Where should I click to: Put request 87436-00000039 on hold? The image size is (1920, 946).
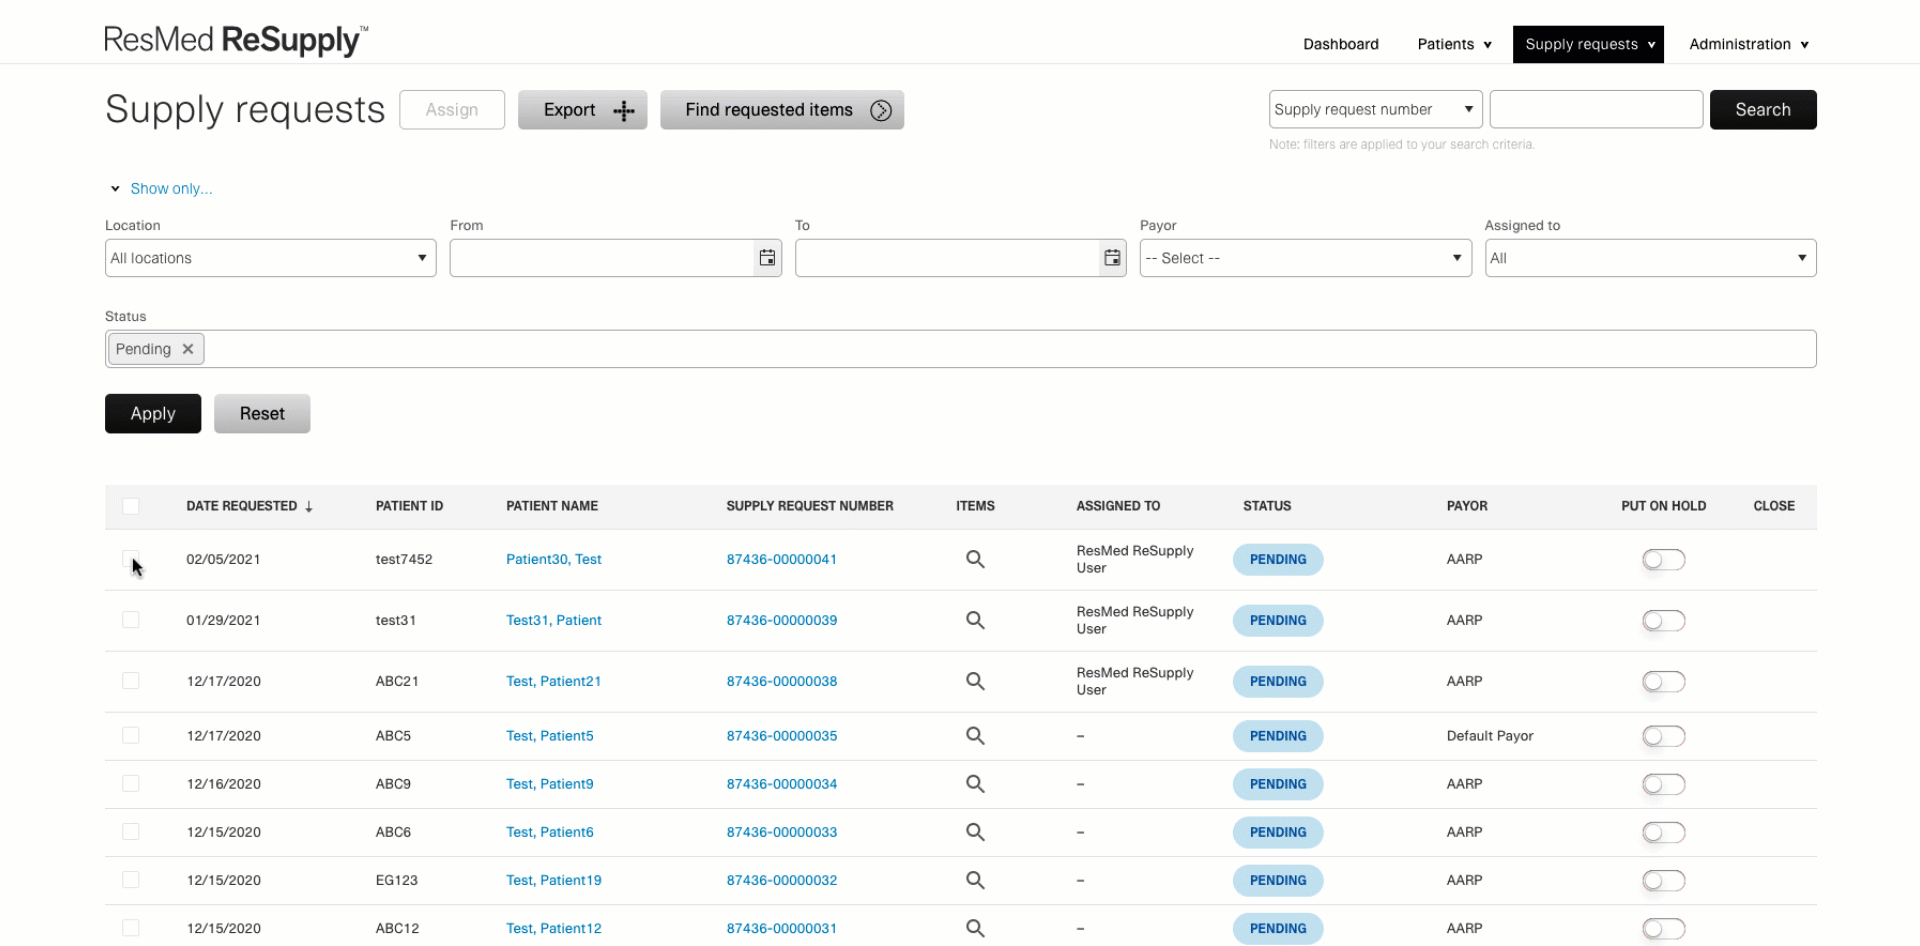coord(1663,620)
